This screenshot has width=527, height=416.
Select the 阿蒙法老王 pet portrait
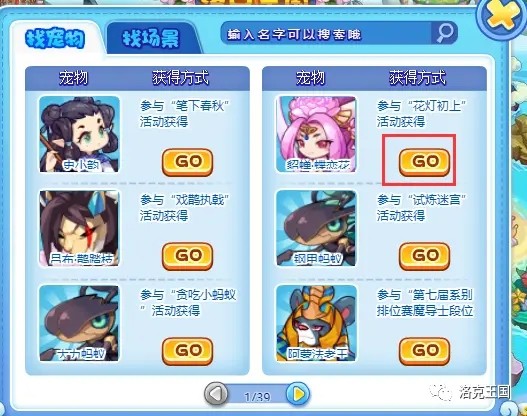click(316, 324)
